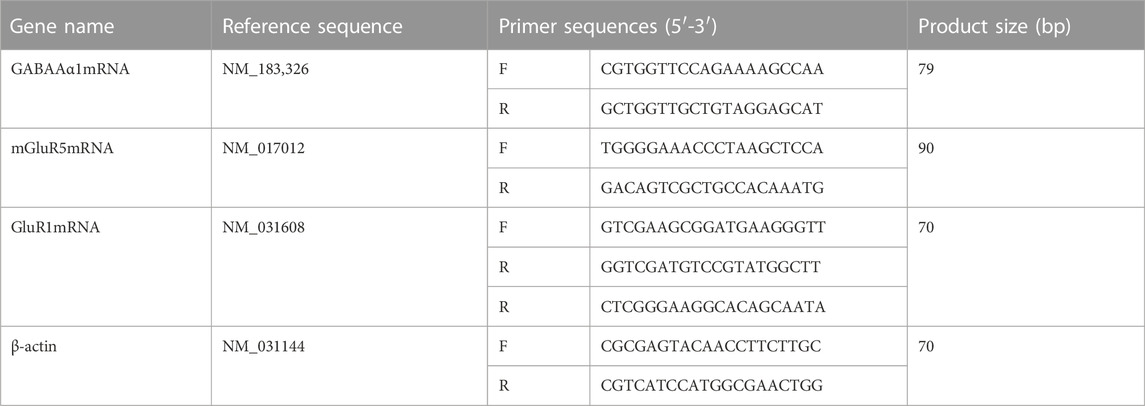Viewport: 1145px width, 406px height.
Task: Click the GTCGAAGCGGATGAAGGGTT primer sequence
Action: 693,228
